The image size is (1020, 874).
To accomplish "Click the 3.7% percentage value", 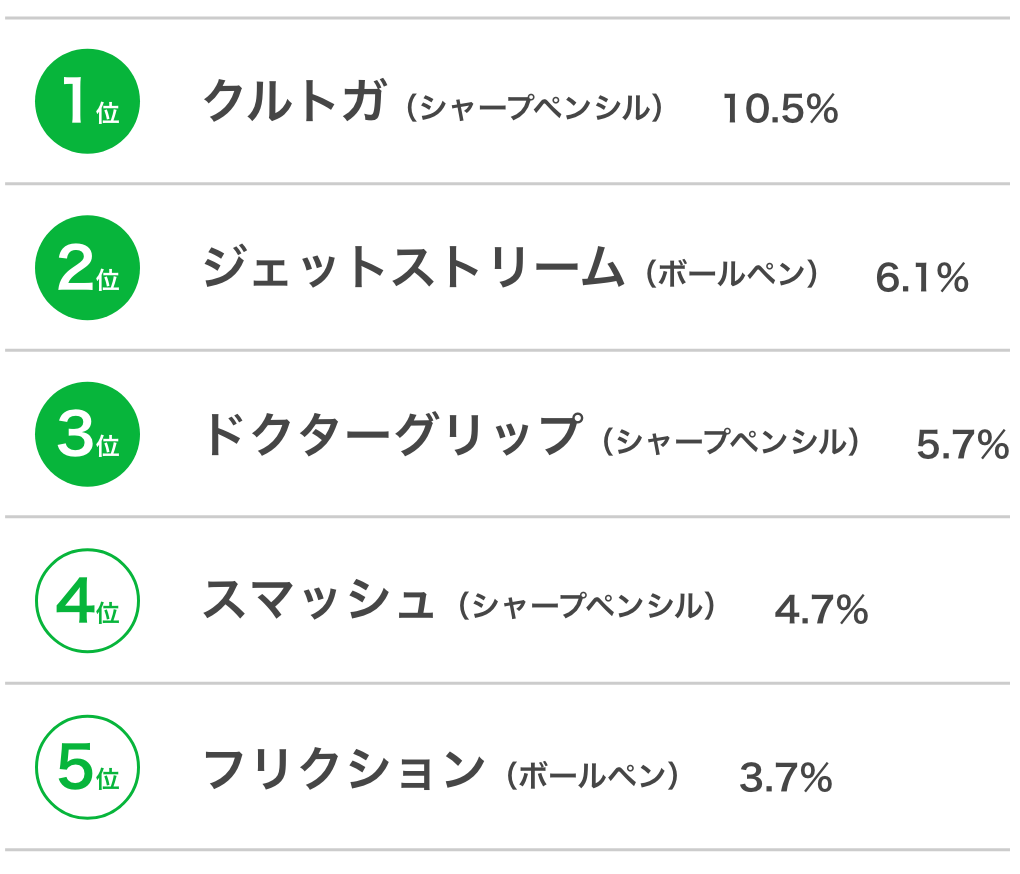I will pyautogui.click(x=786, y=777).
